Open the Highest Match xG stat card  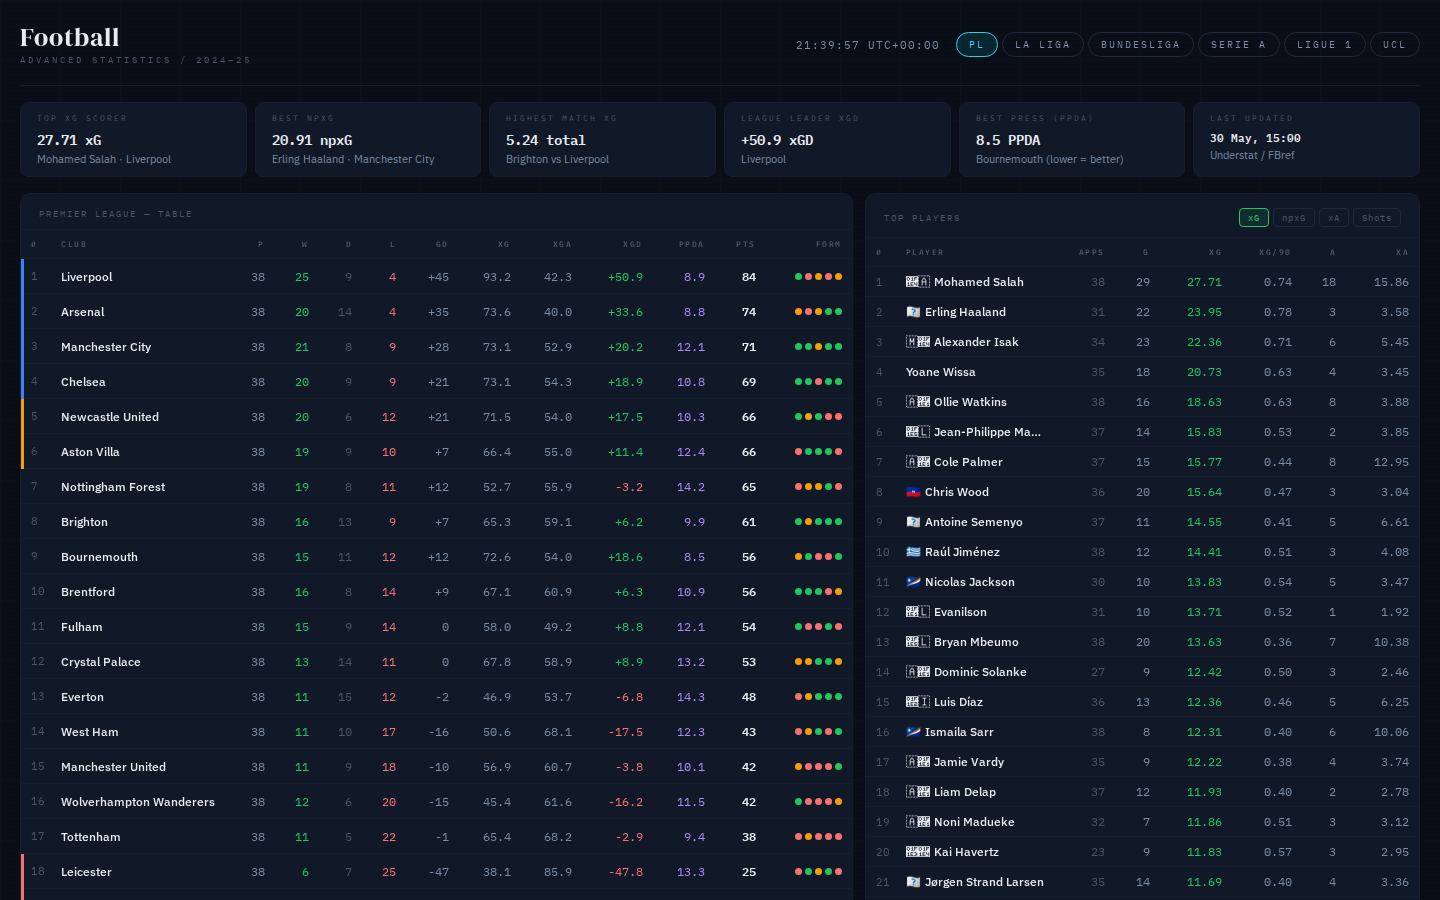click(x=602, y=139)
